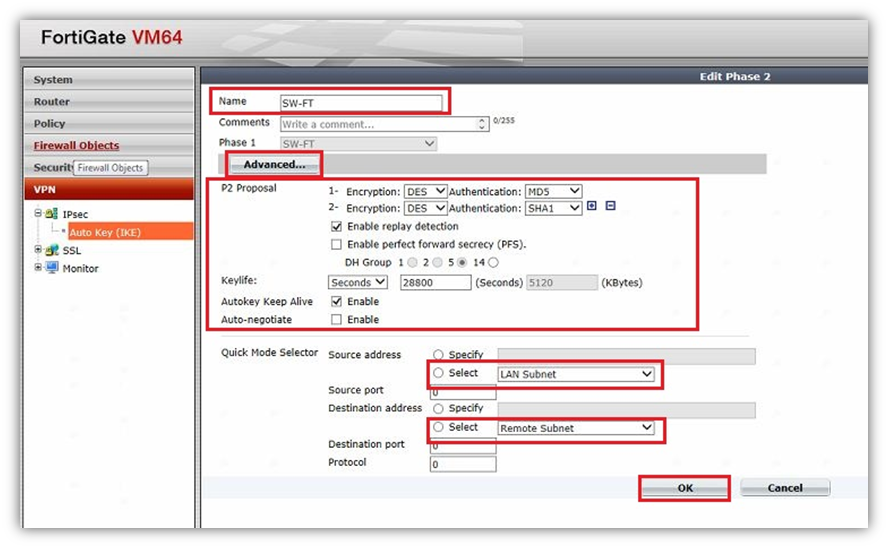The image size is (888, 548).
Task: Open LAN Subnet source address dropdown
Action: click(x=576, y=374)
